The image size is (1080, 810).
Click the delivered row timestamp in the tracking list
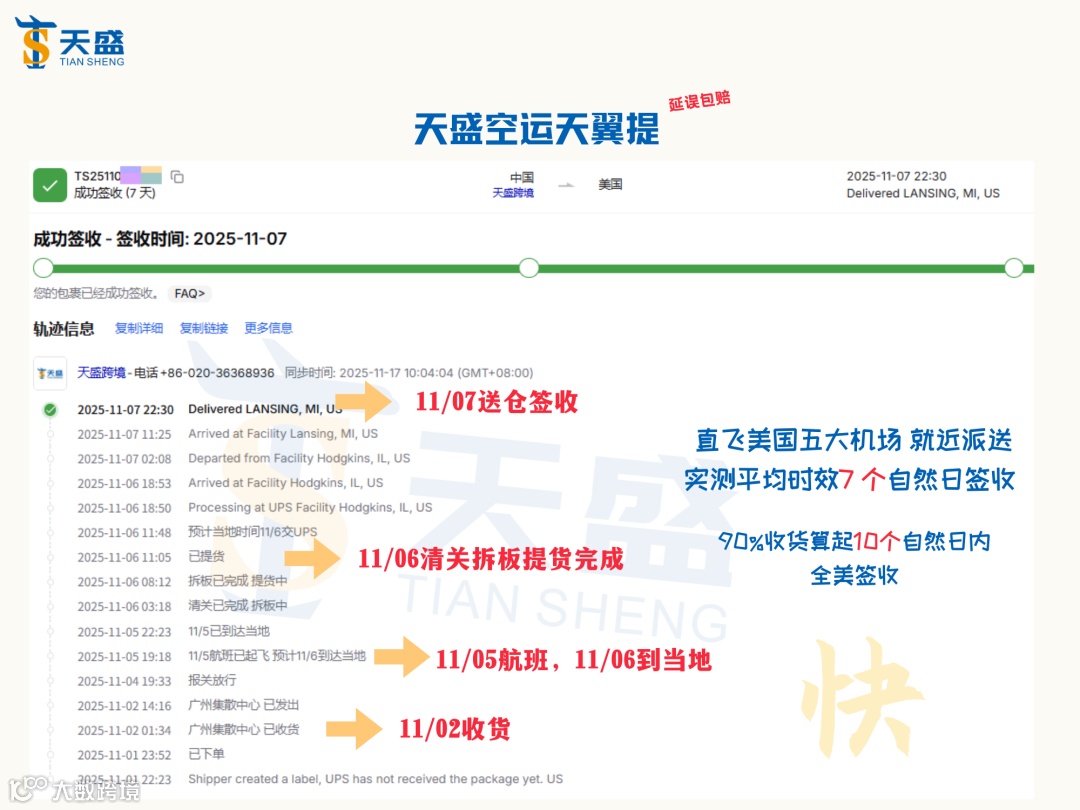(x=125, y=410)
